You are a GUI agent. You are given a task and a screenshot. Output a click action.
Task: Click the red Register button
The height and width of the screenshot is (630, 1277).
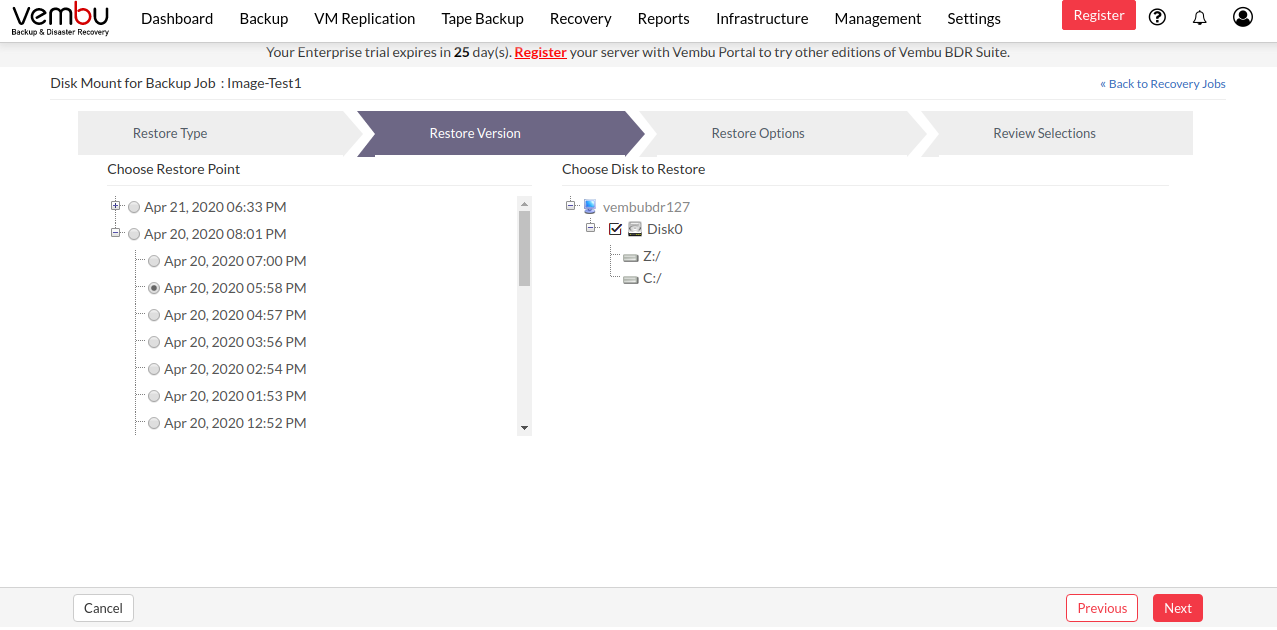(x=1099, y=15)
